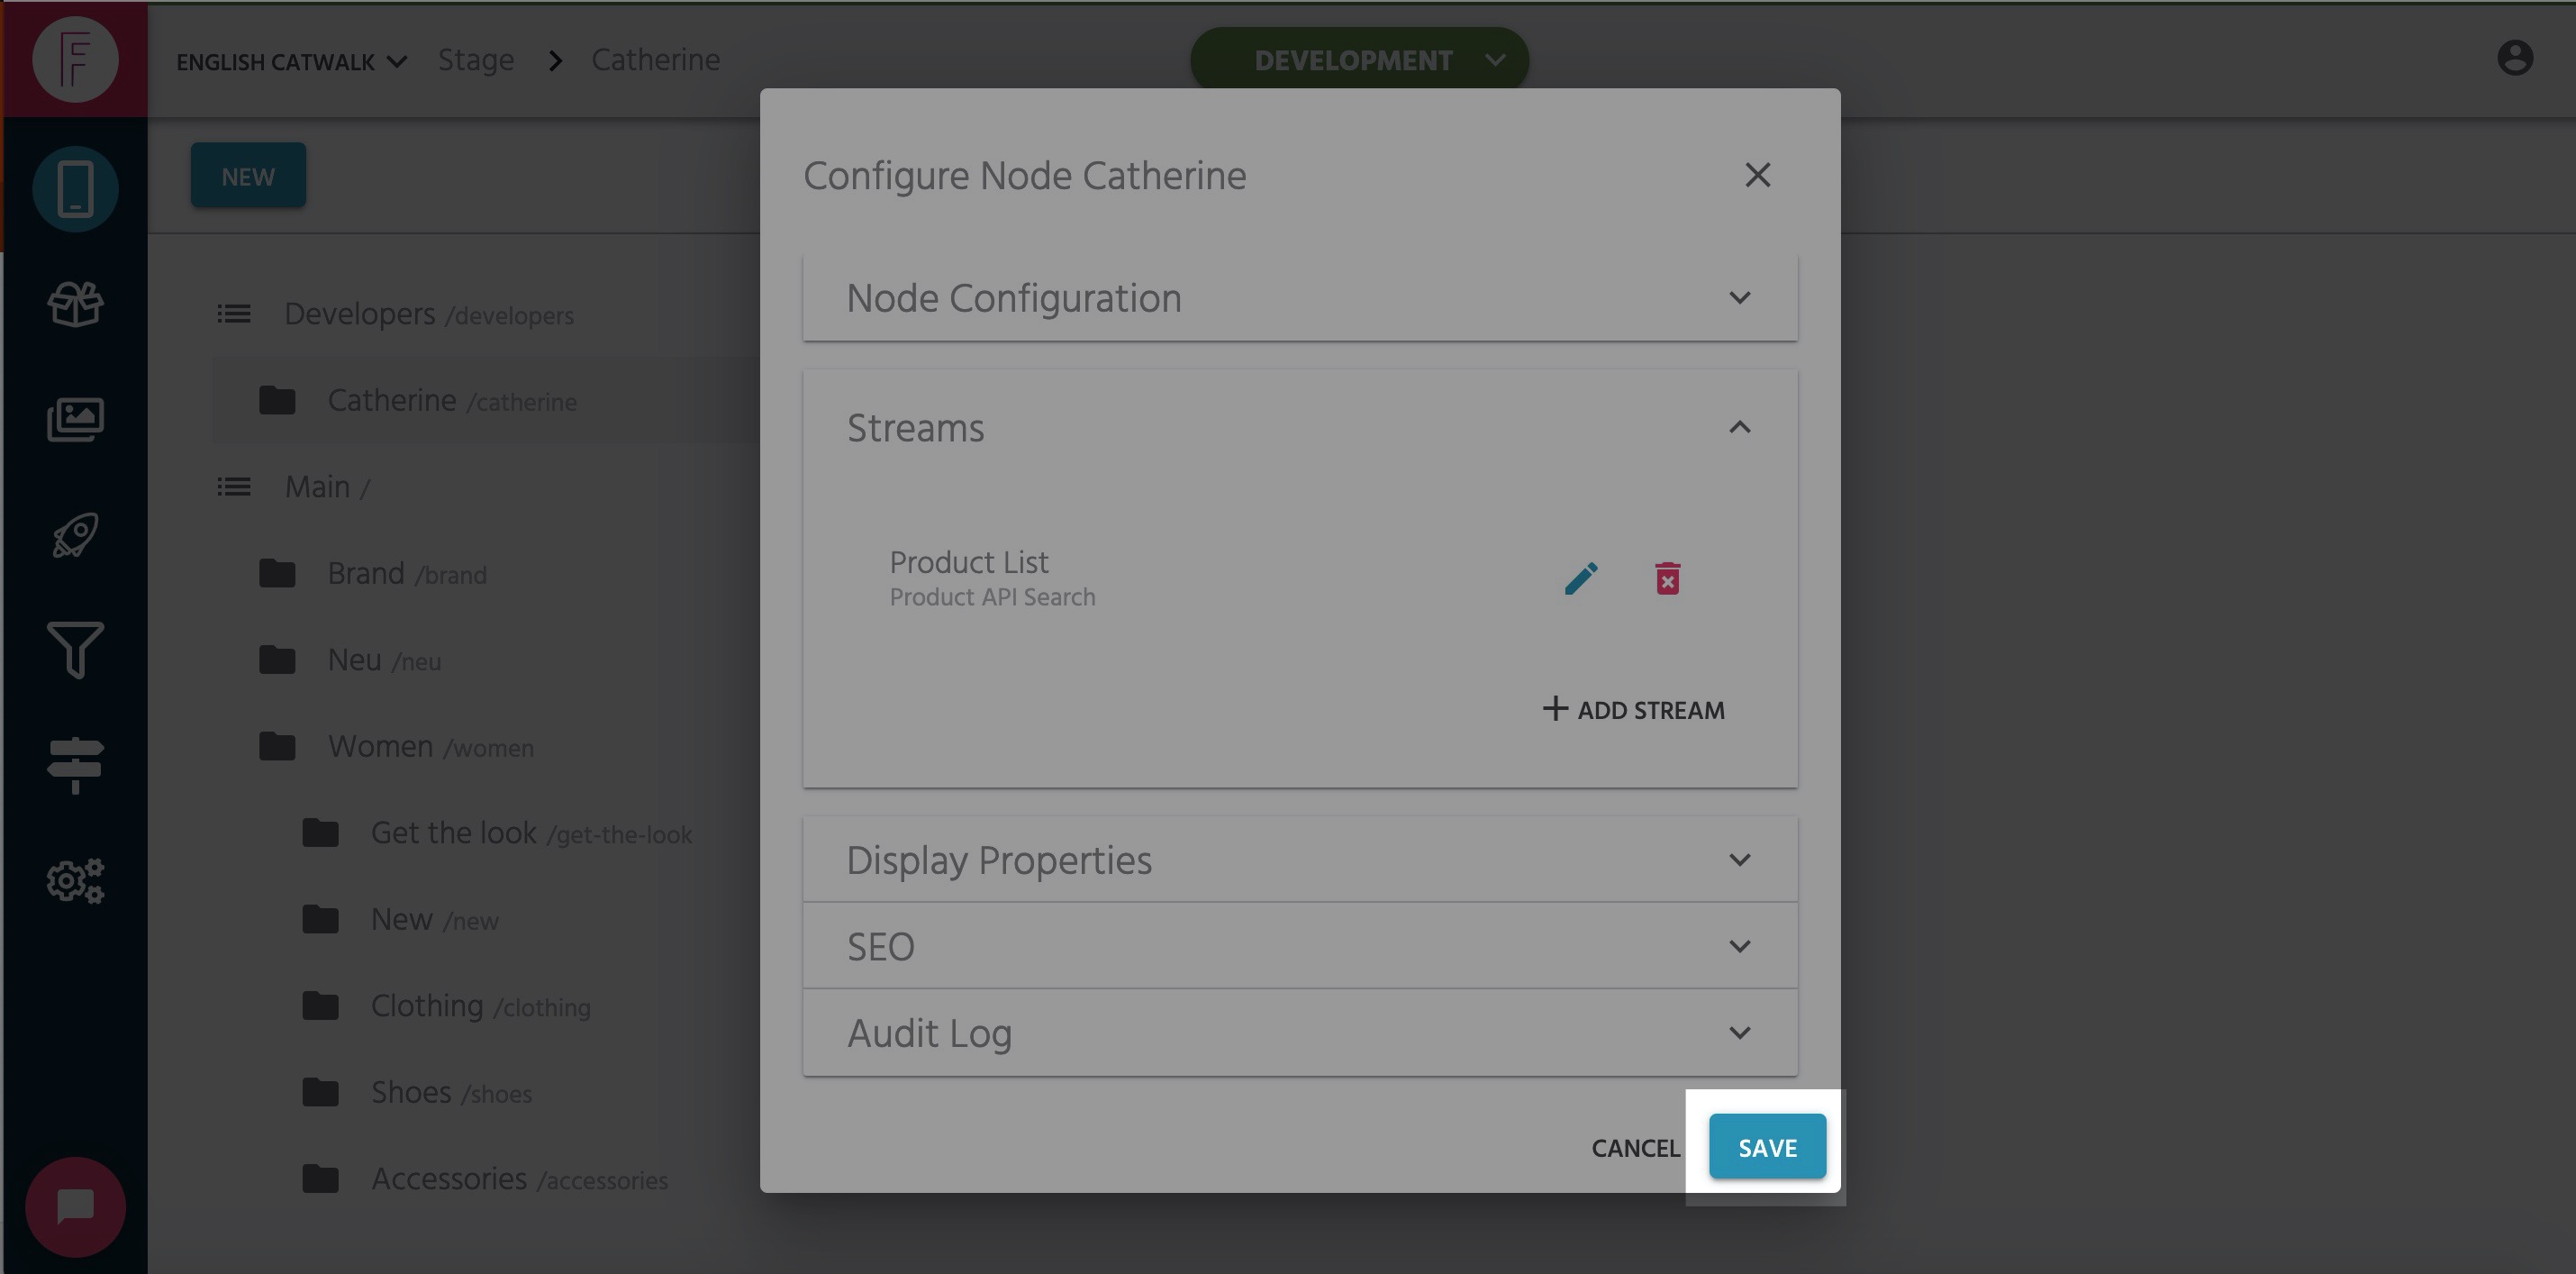Click the Neu folder icon
2576x1274 pixels.
277,660
